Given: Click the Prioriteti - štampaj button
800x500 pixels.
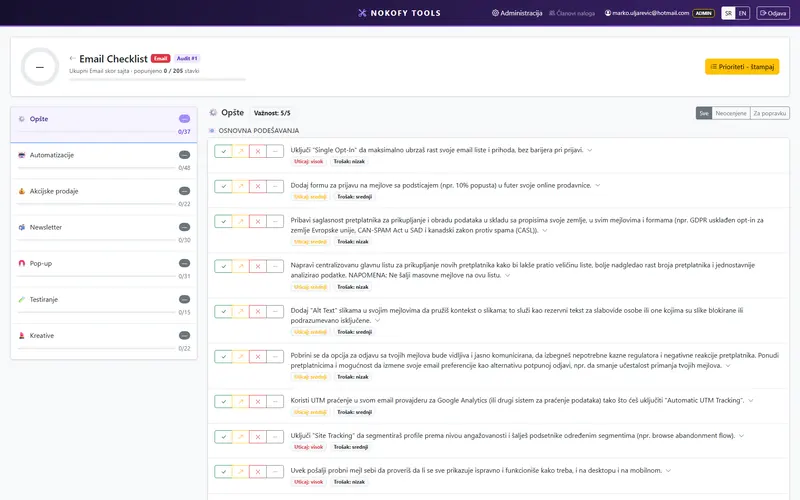Looking at the screenshot, I should coord(742,67).
